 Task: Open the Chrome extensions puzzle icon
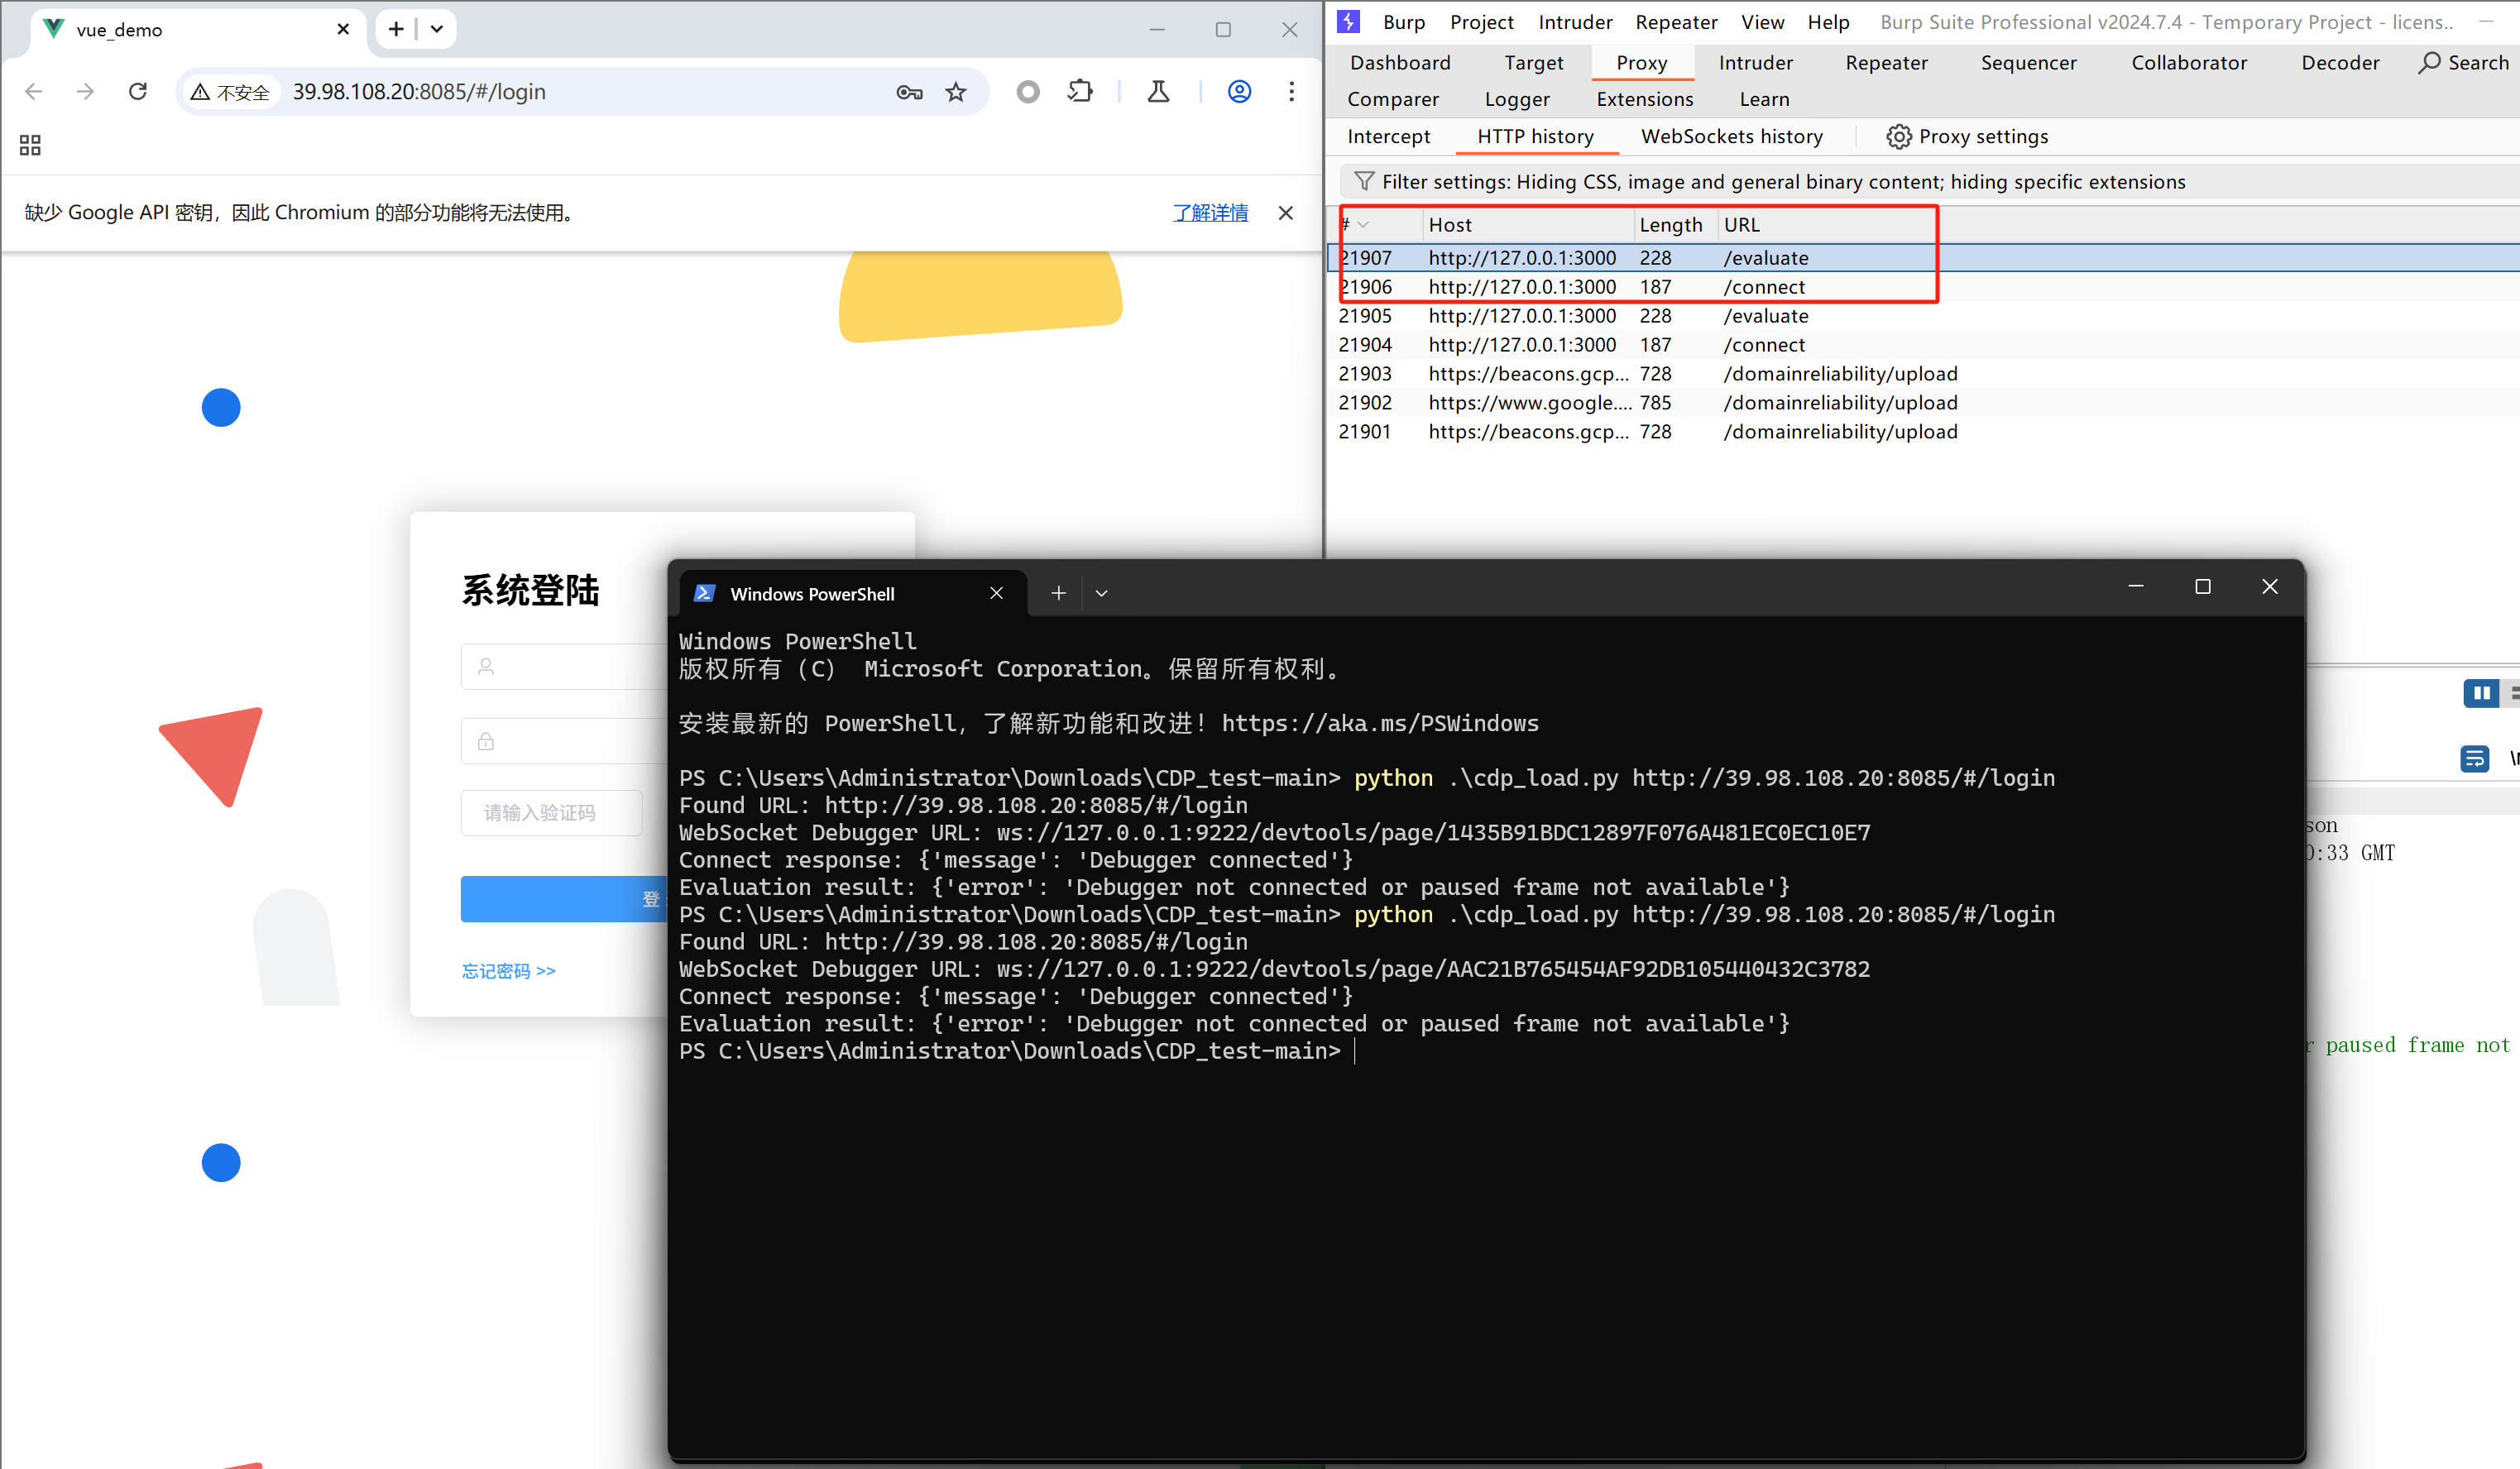(x=1080, y=92)
